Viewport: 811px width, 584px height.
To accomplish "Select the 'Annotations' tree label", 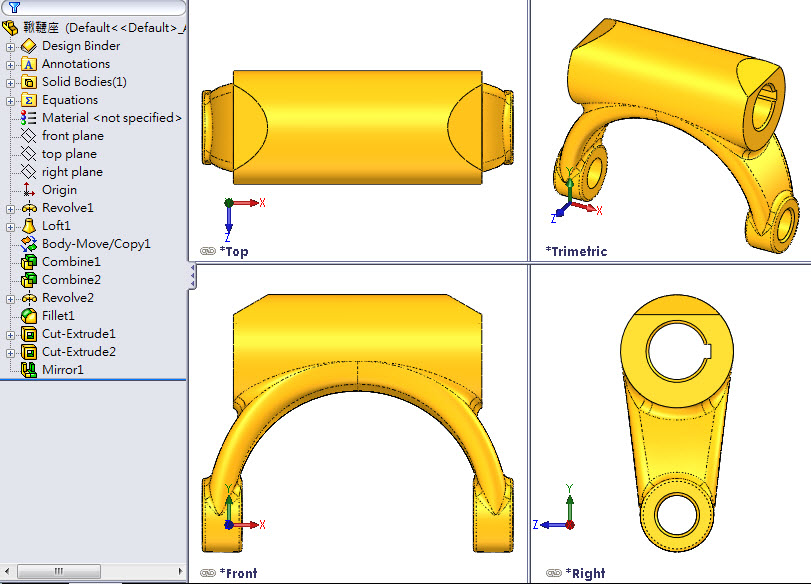I will pyautogui.click(x=76, y=64).
